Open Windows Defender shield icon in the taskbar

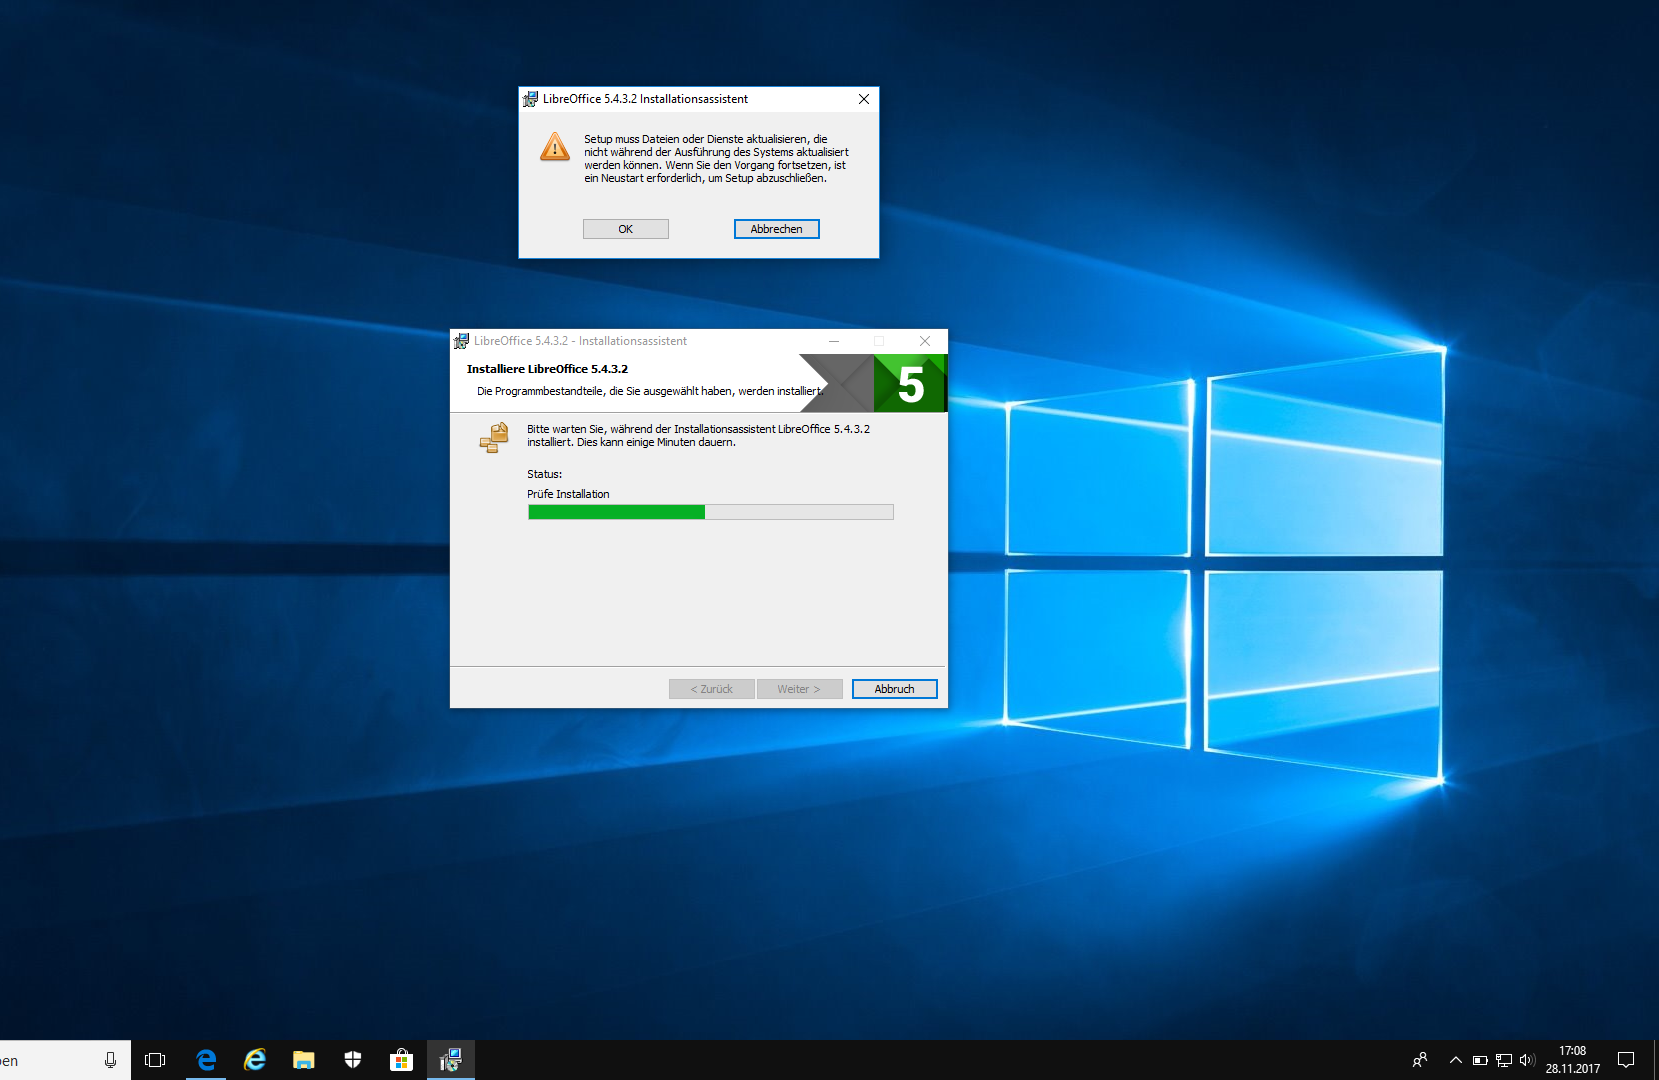[353, 1060]
